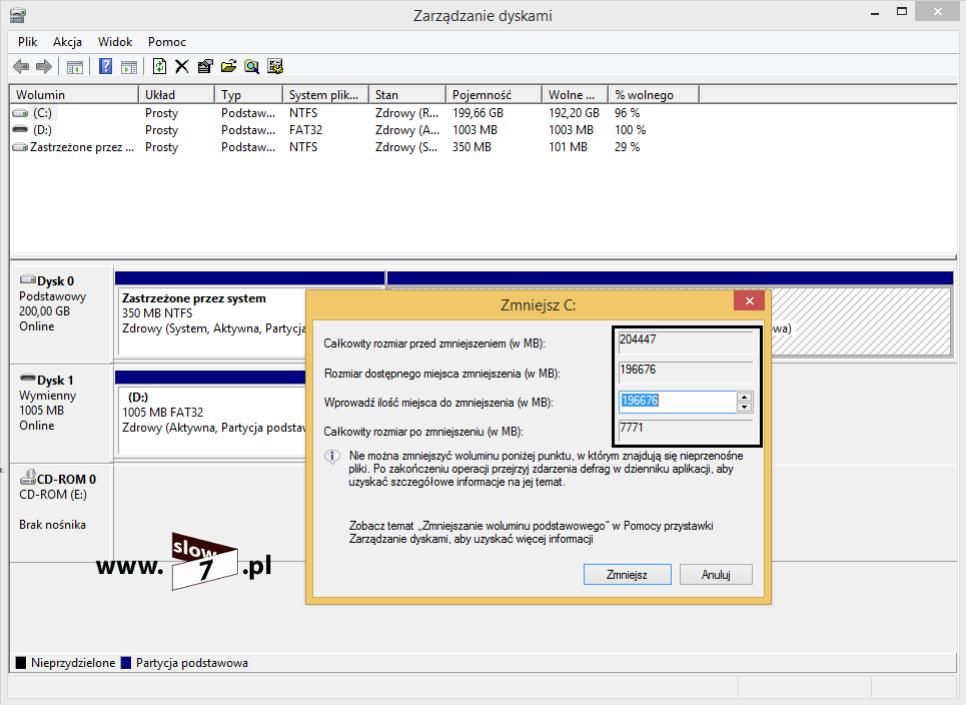Click the drive icon of volume (C:)

[x=20, y=113]
